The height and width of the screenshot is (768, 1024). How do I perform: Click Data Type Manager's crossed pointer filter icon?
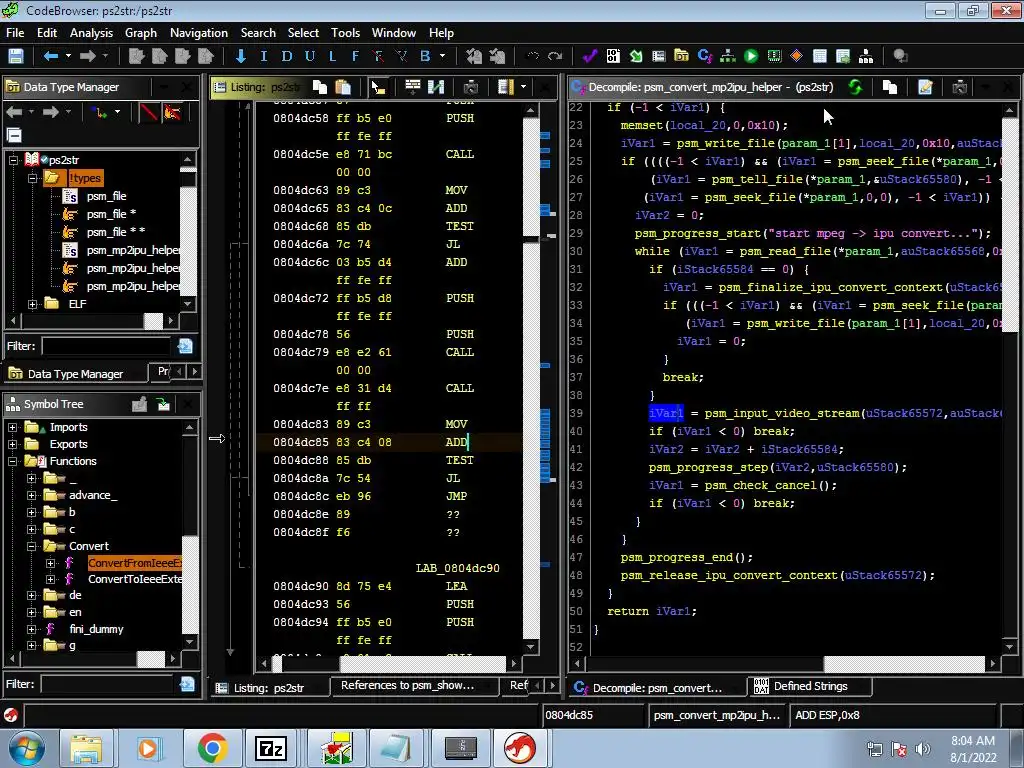[172, 112]
